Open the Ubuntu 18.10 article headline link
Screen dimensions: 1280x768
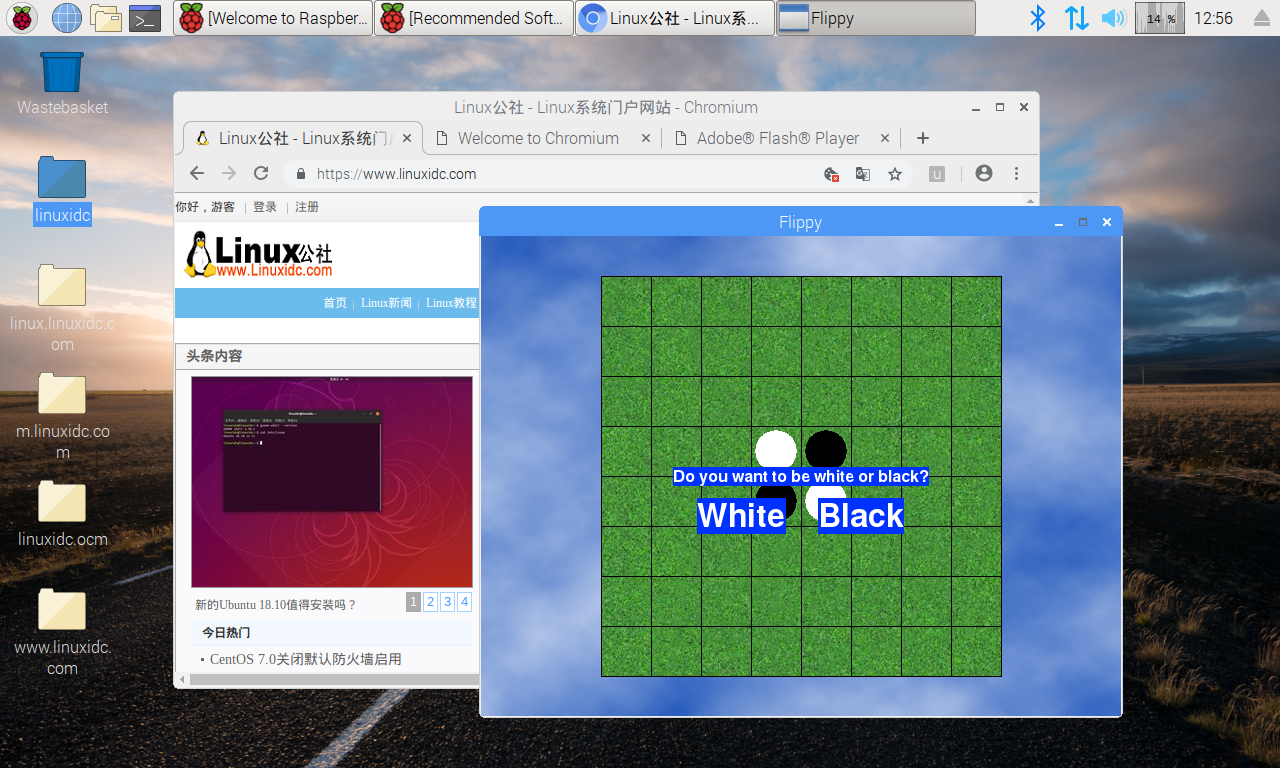[x=276, y=605]
